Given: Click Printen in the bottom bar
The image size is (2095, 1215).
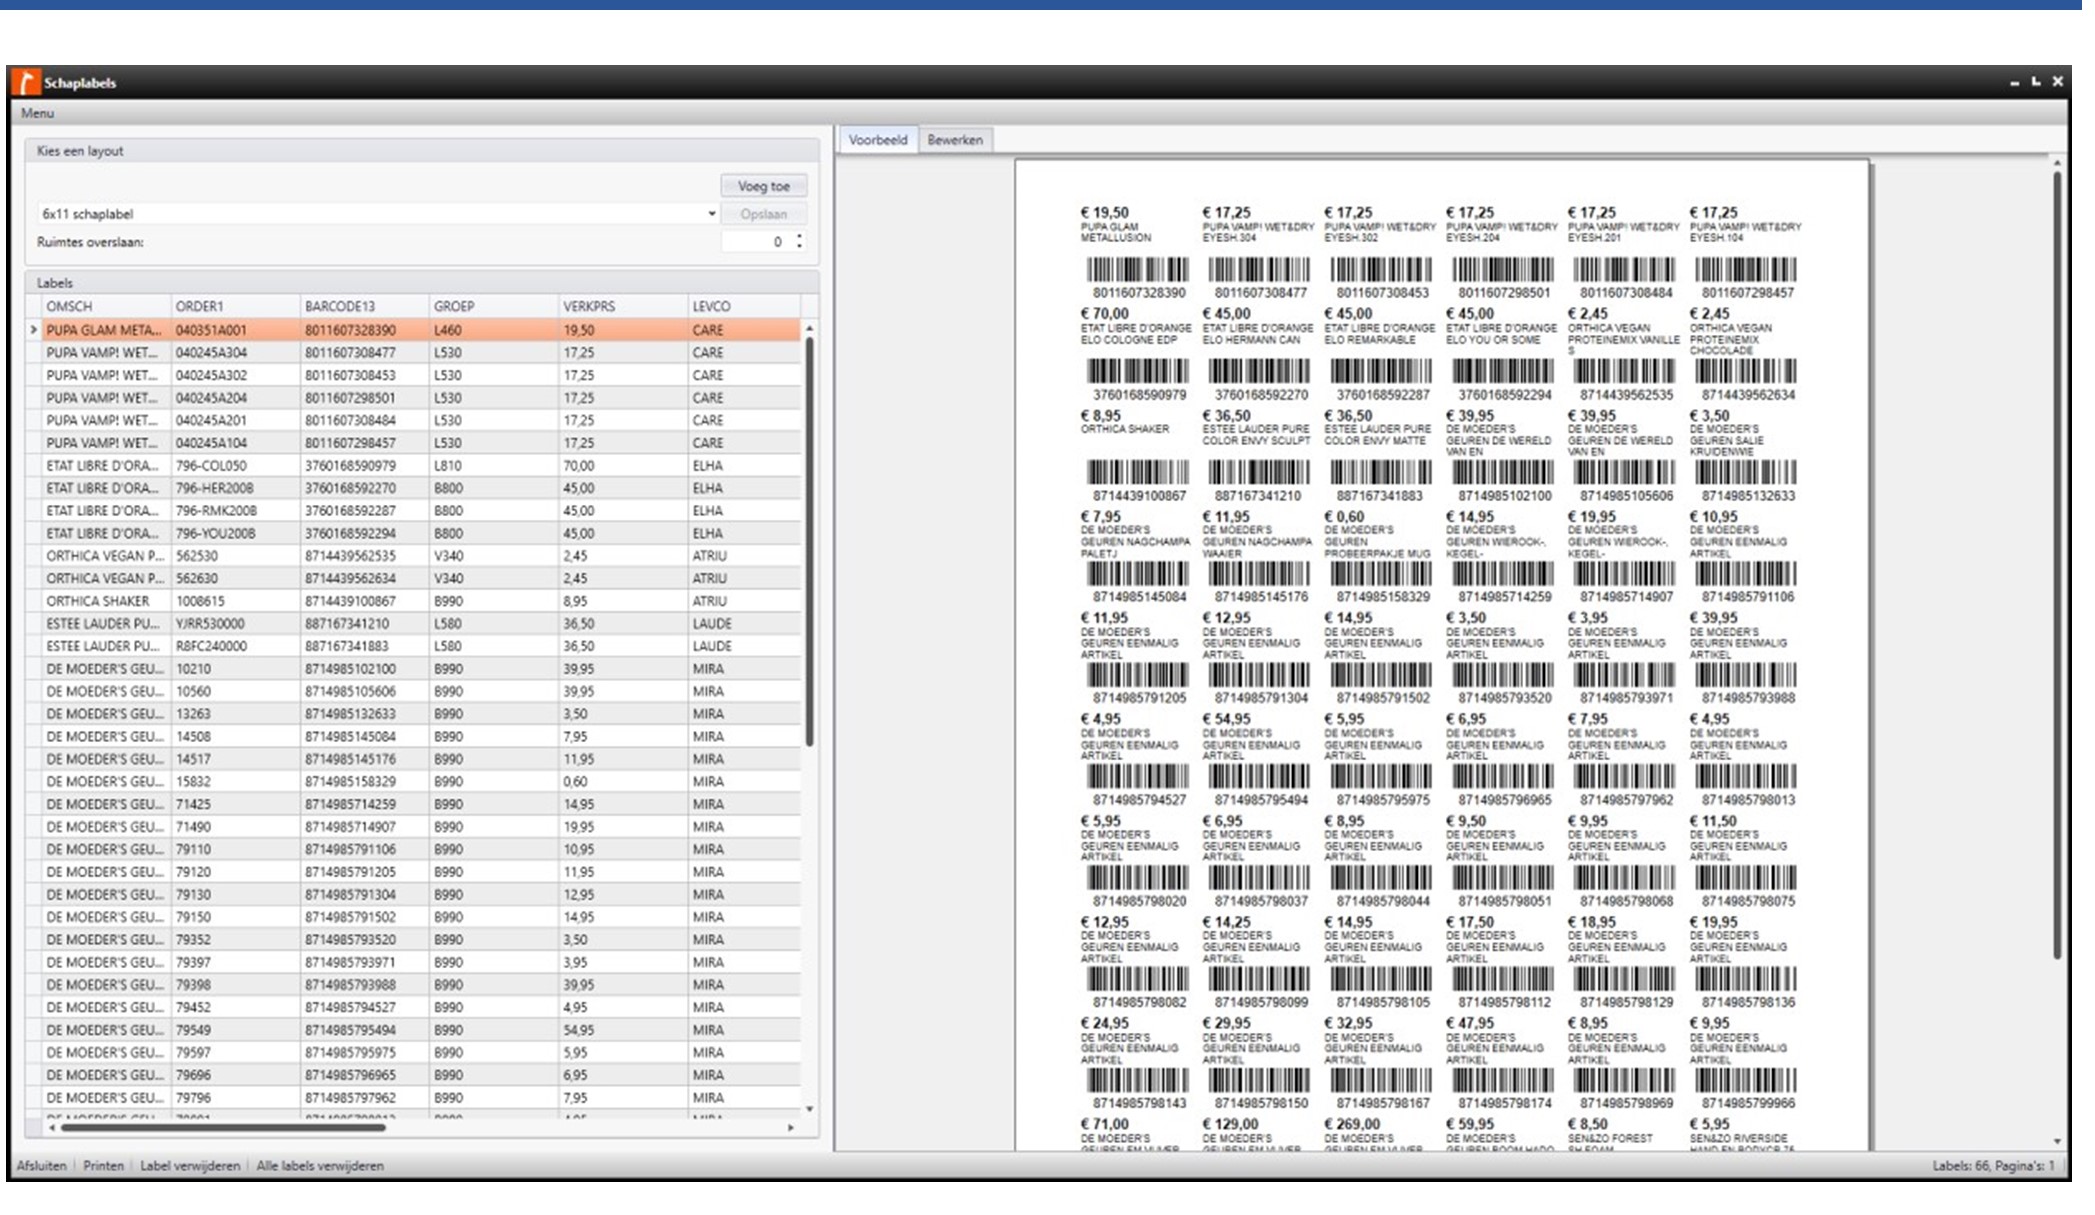Looking at the screenshot, I should [103, 1166].
